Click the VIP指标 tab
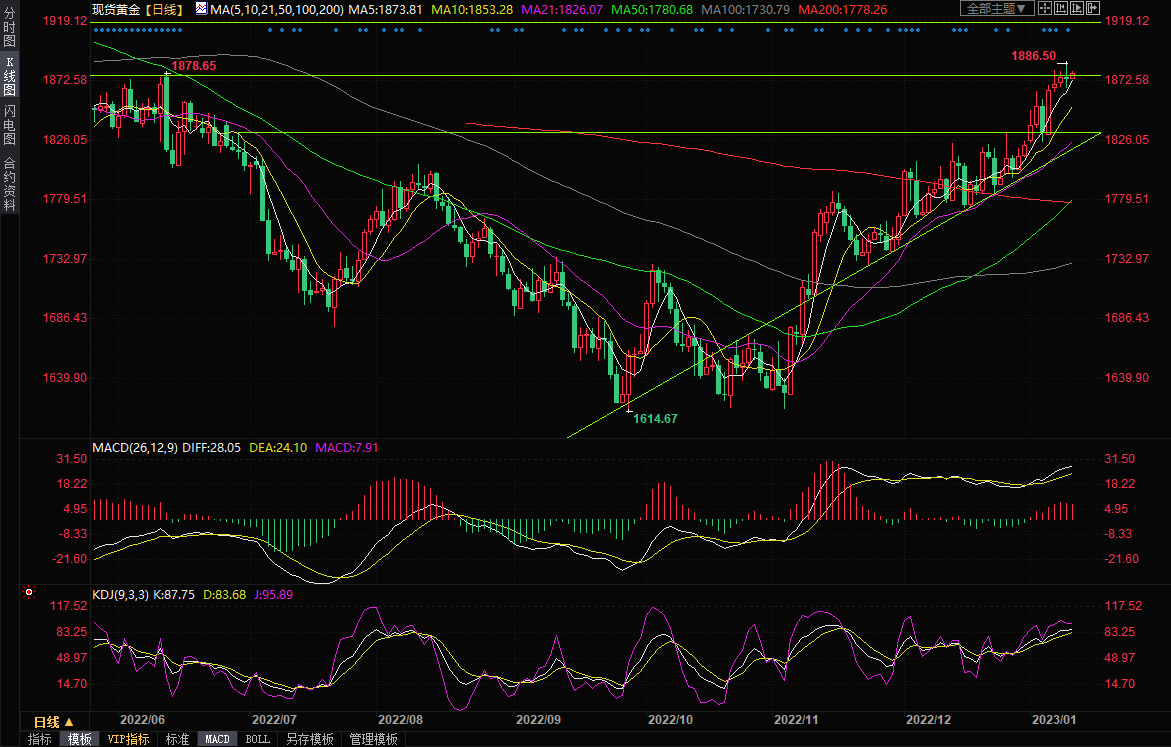1171x747 pixels. click(129, 739)
